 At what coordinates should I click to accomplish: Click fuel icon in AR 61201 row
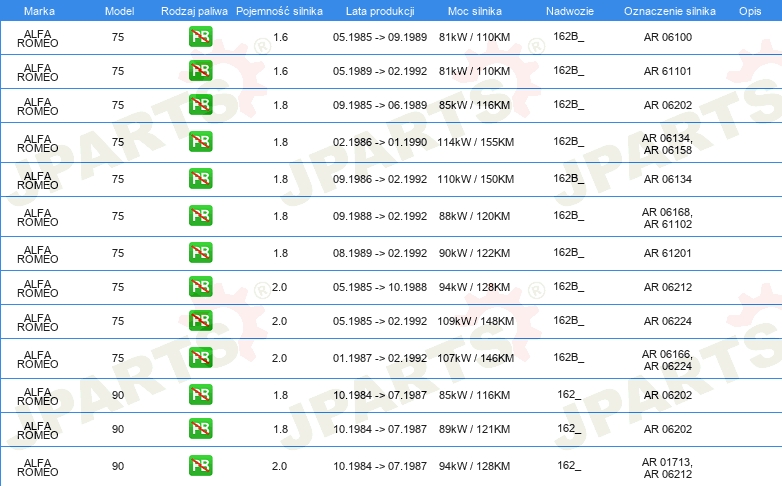[x=200, y=252]
